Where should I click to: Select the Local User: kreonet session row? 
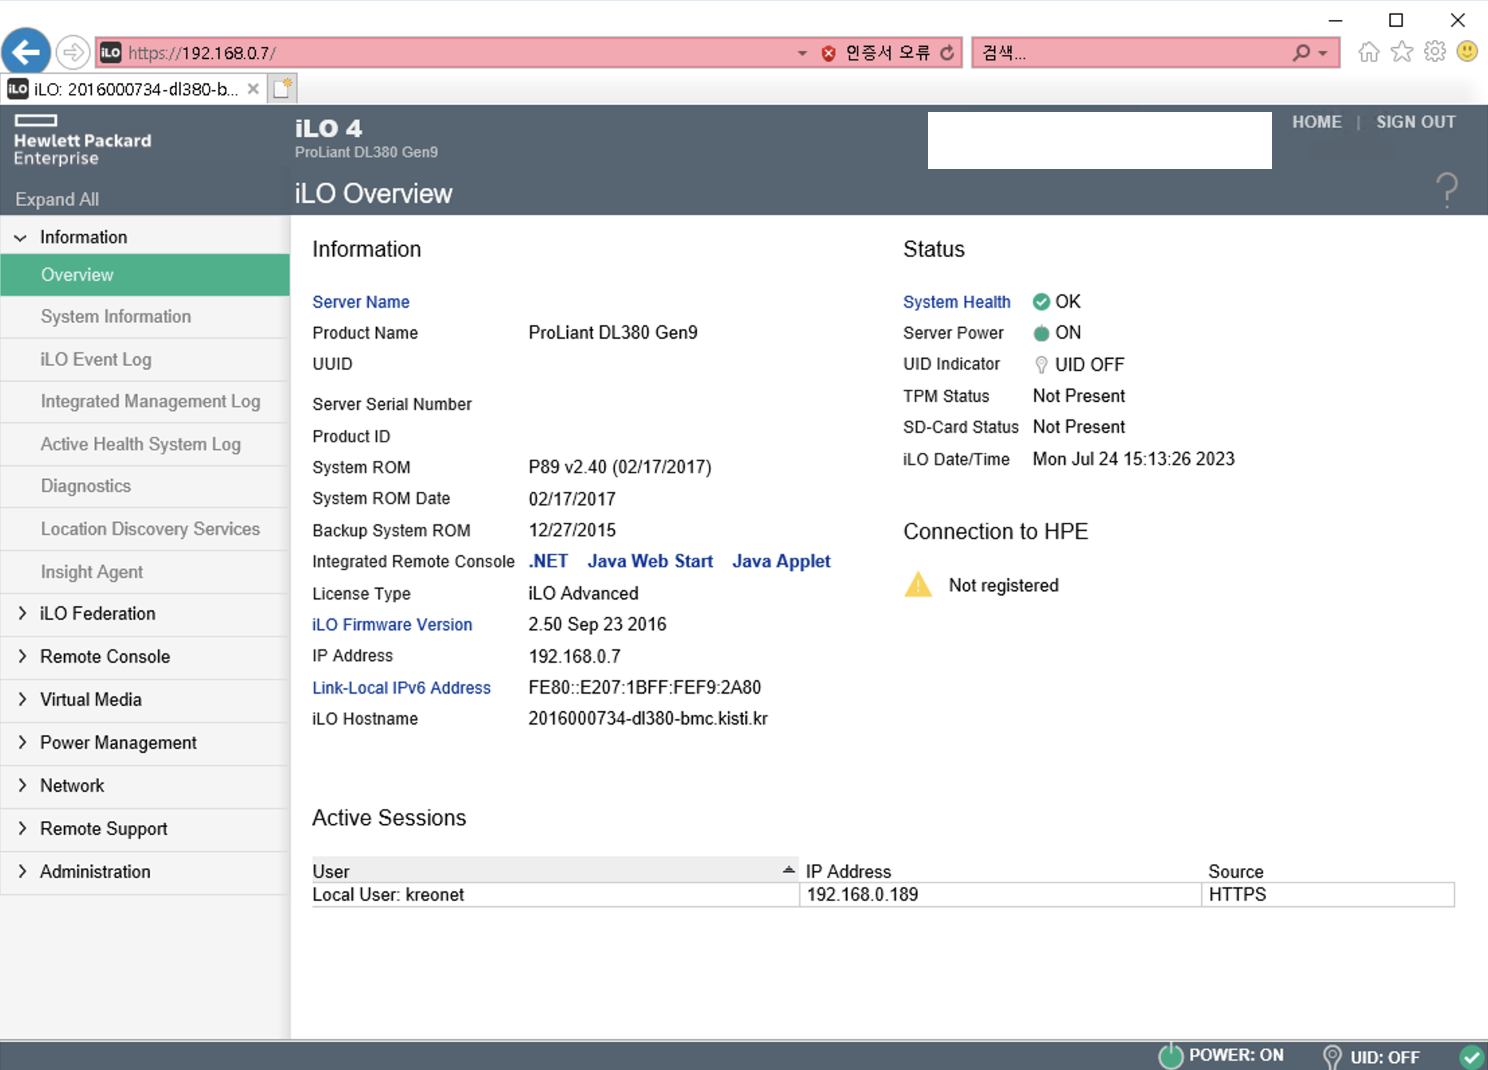point(883,895)
